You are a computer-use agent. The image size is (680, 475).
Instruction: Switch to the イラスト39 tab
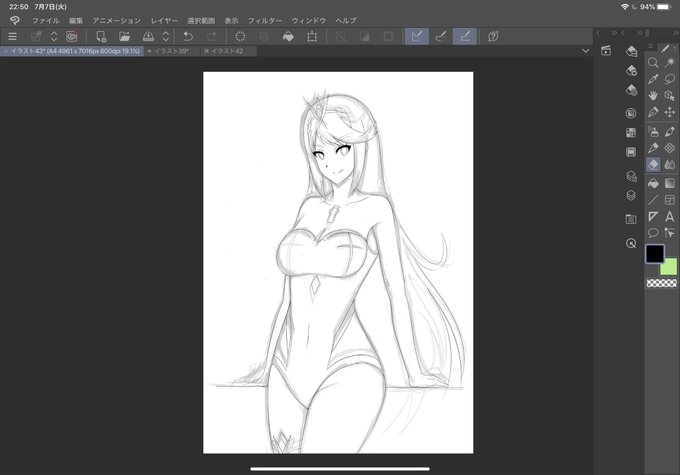pyautogui.click(x=171, y=51)
